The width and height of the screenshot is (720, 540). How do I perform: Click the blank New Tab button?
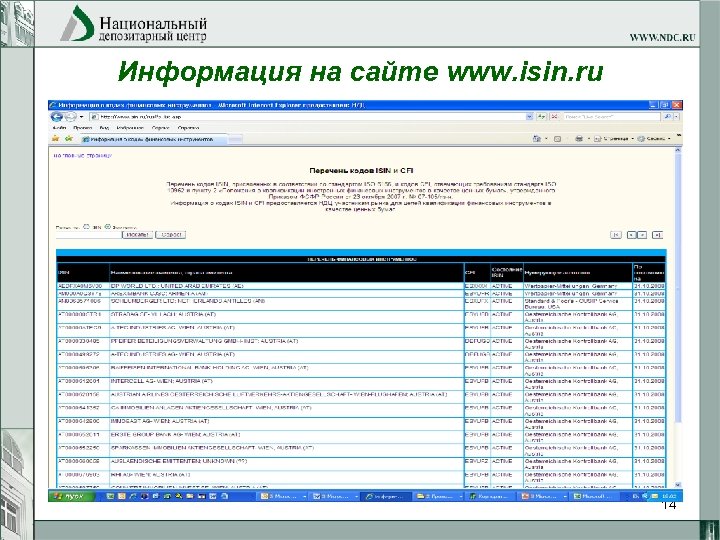tap(235, 139)
